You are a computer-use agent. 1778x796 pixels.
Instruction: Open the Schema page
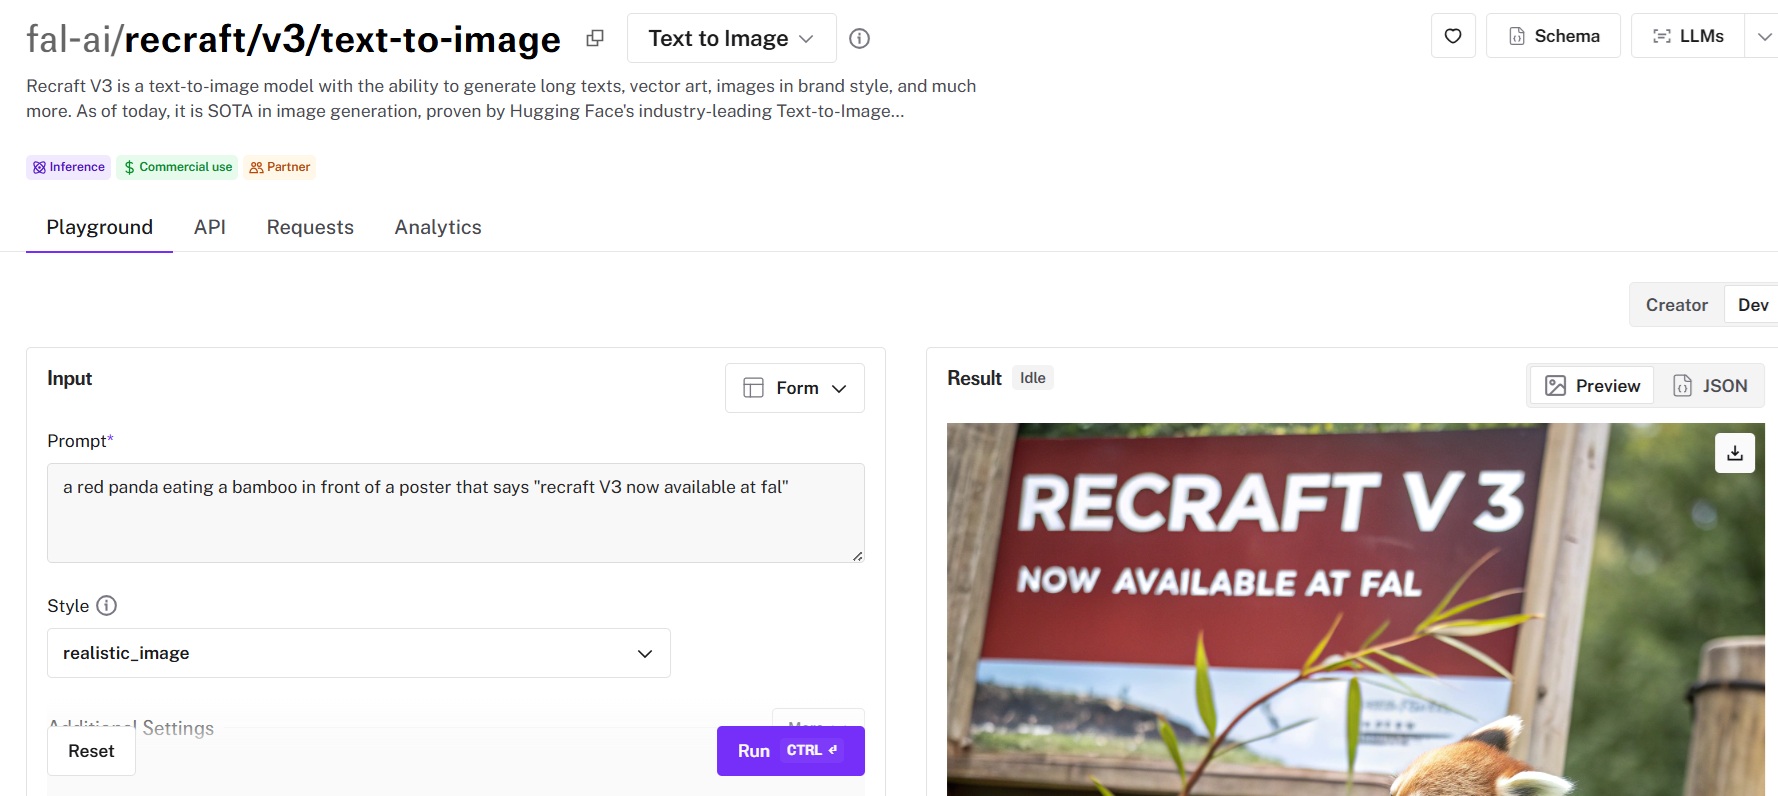point(1553,36)
